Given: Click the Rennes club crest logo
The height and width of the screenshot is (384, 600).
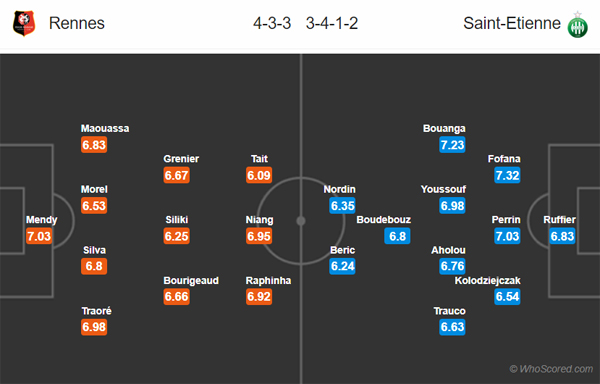Looking at the screenshot, I should (x=24, y=23).
